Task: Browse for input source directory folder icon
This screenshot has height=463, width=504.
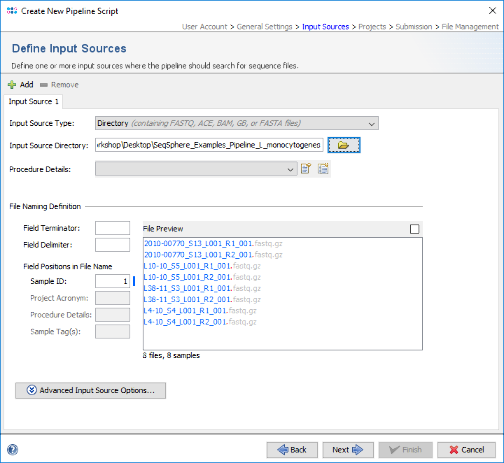Action: 344,145
